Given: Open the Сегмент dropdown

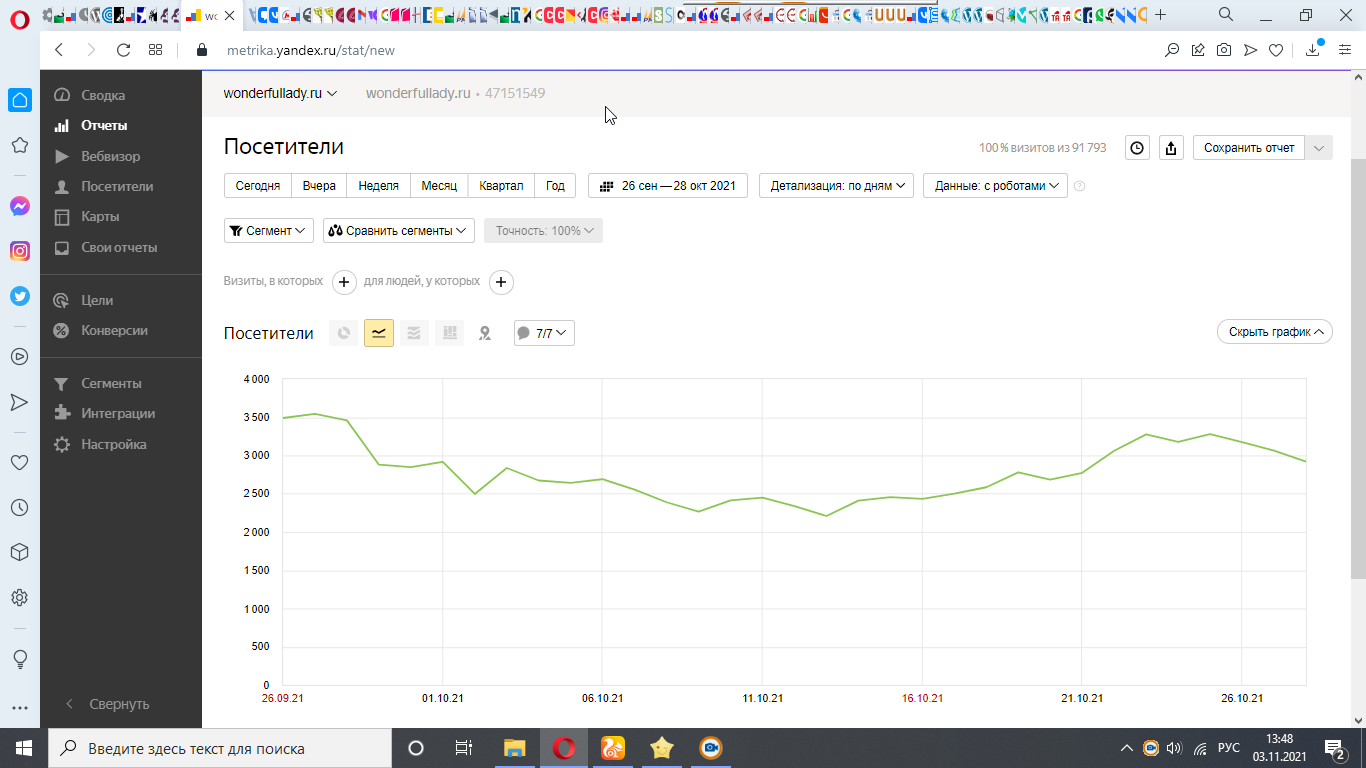Looking at the screenshot, I should [x=269, y=230].
